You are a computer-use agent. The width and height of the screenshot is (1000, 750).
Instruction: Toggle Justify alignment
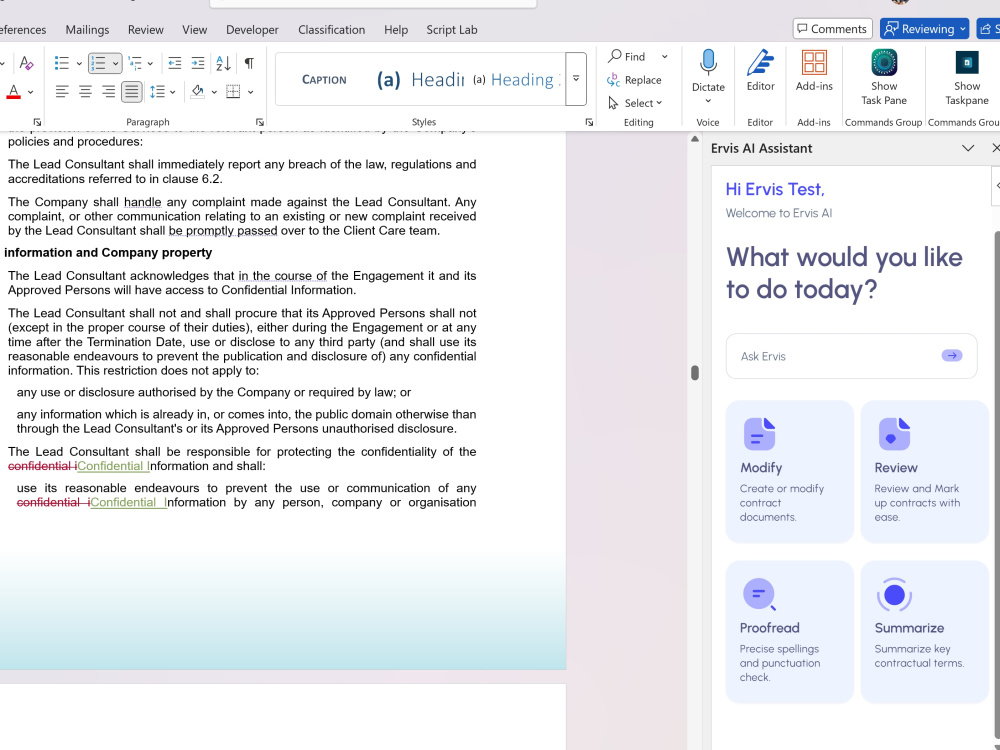tap(131, 92)
